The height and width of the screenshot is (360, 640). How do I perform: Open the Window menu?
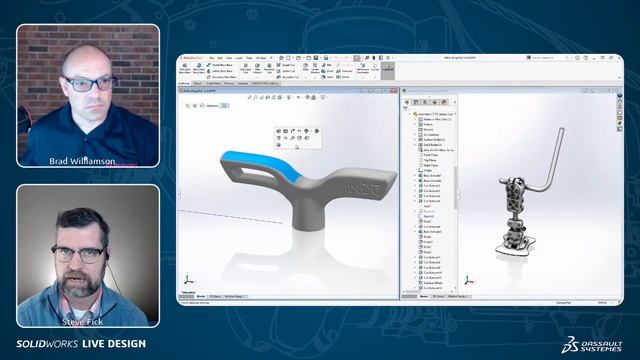point(261,58)
